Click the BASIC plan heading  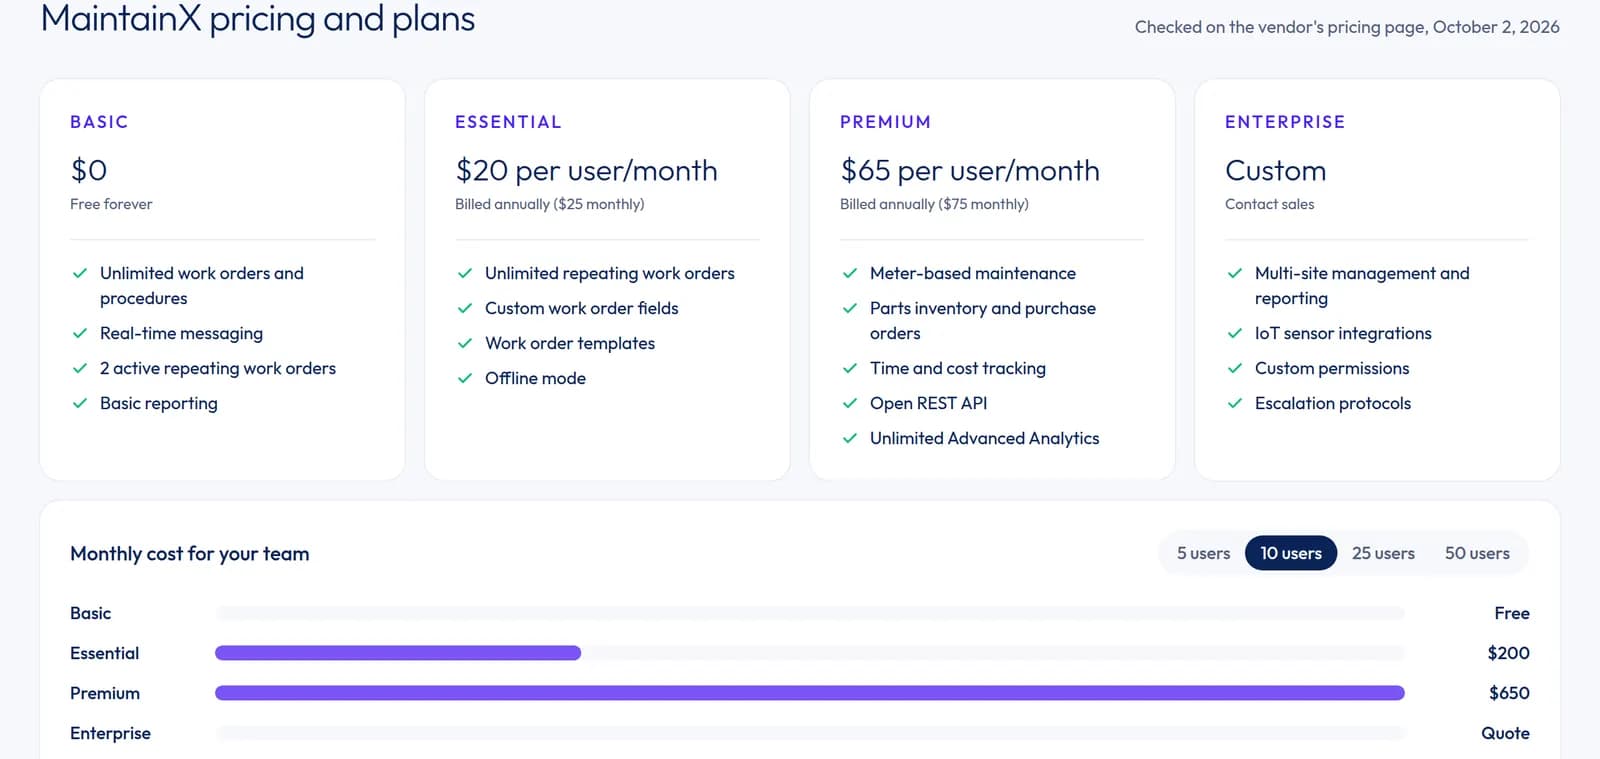click(x=99, y=122)
